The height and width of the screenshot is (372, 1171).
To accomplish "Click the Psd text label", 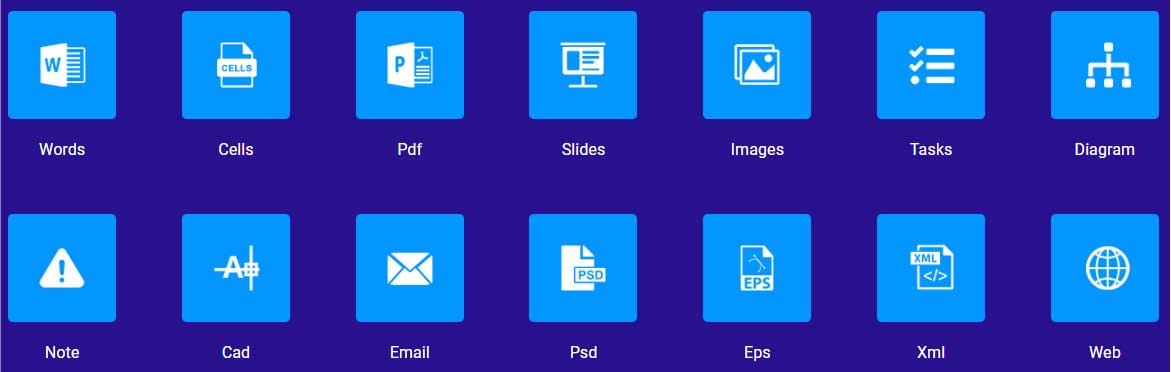I will [x=583, y=353].
